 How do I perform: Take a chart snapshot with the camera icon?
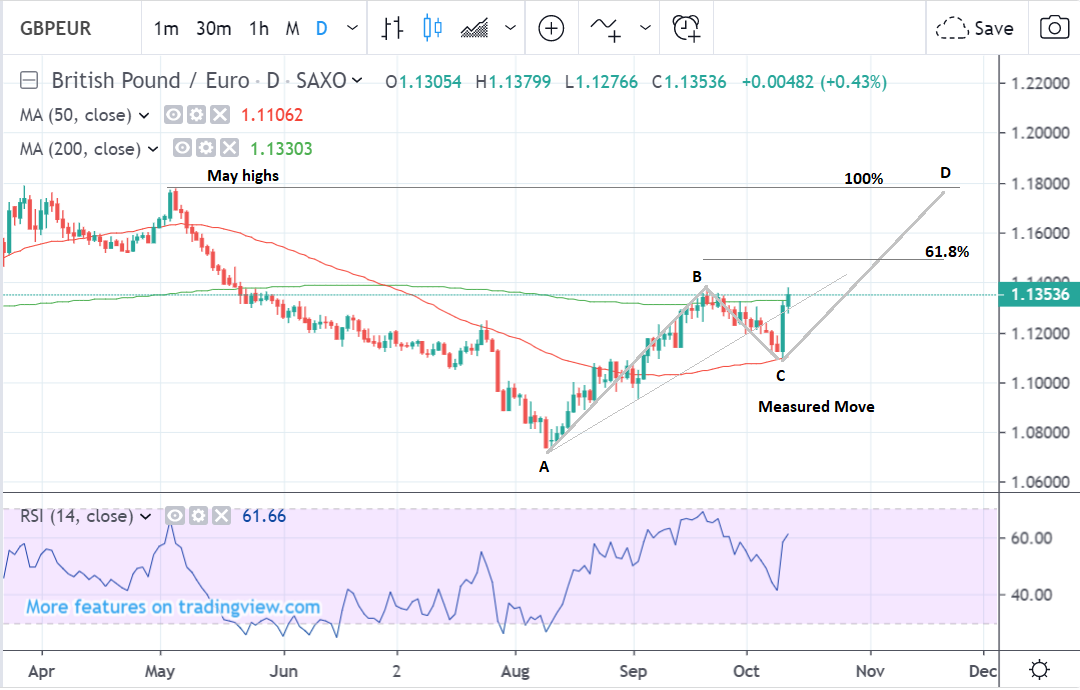(1053, 28)
